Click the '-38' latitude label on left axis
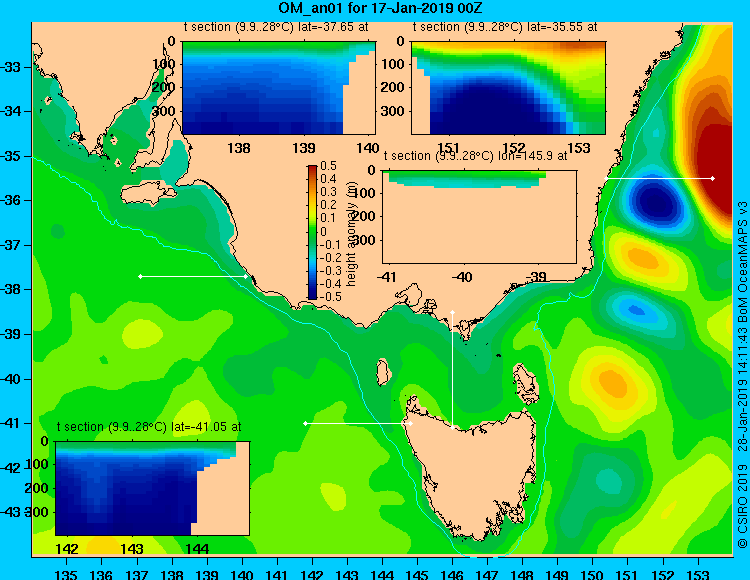 (11, 289)
